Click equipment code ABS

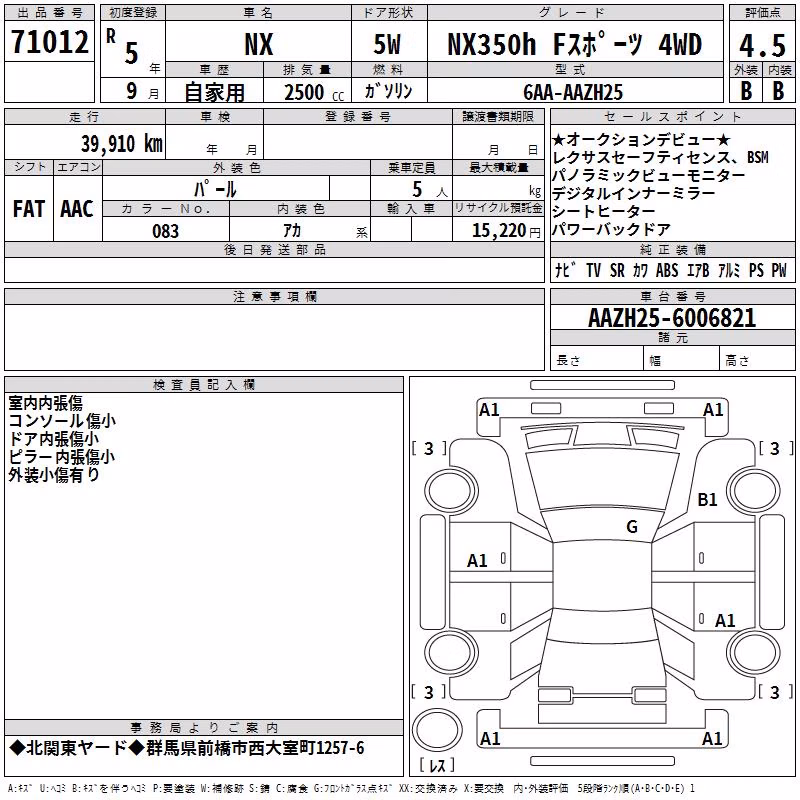(667, 270)
